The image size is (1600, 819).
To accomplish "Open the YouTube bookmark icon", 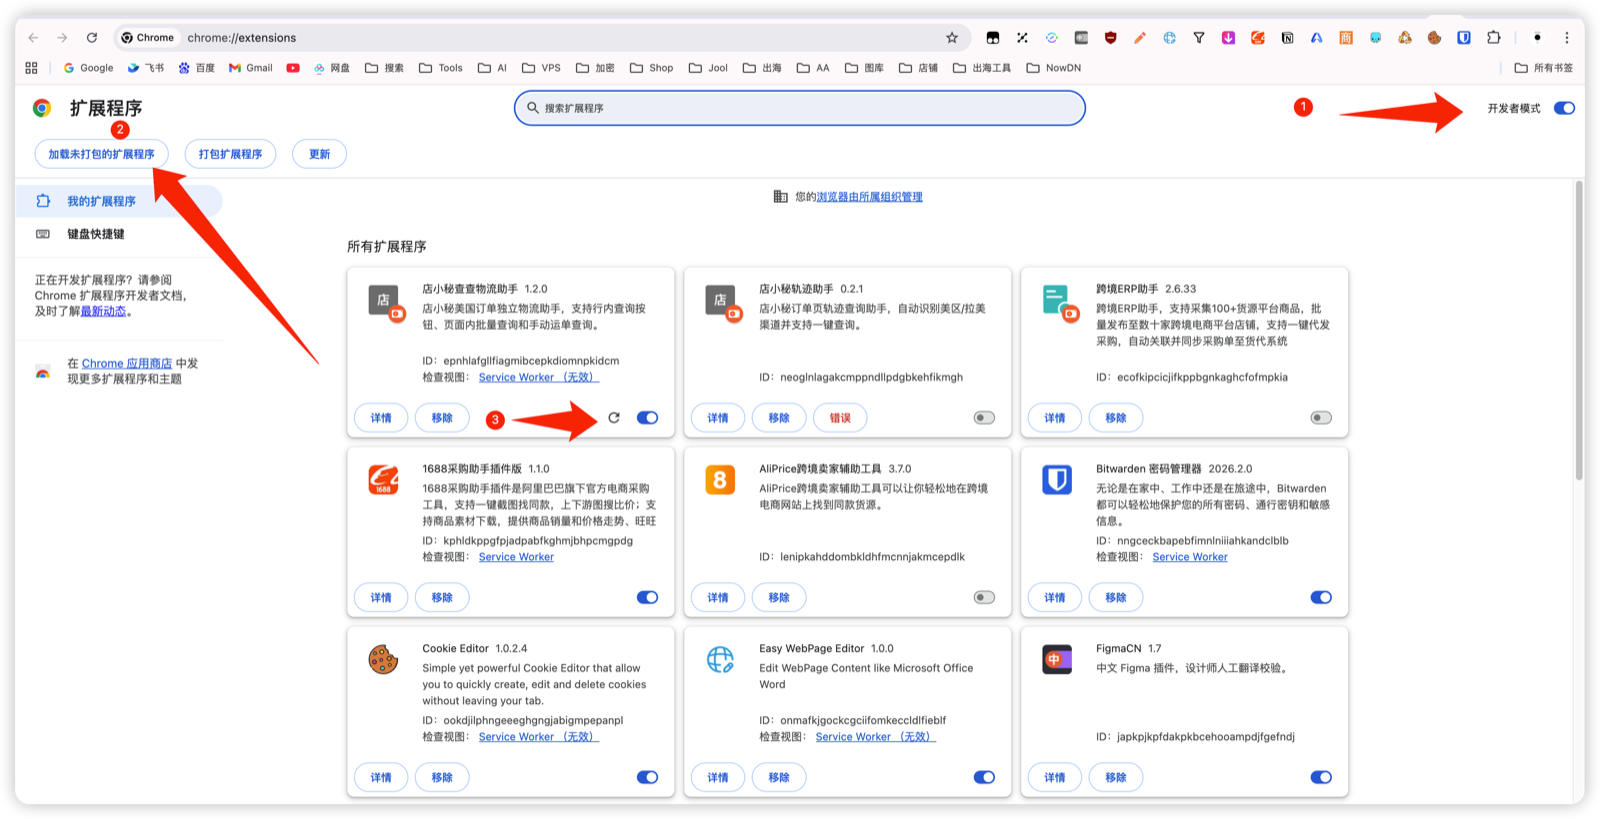I will click(x=293, y=68).
